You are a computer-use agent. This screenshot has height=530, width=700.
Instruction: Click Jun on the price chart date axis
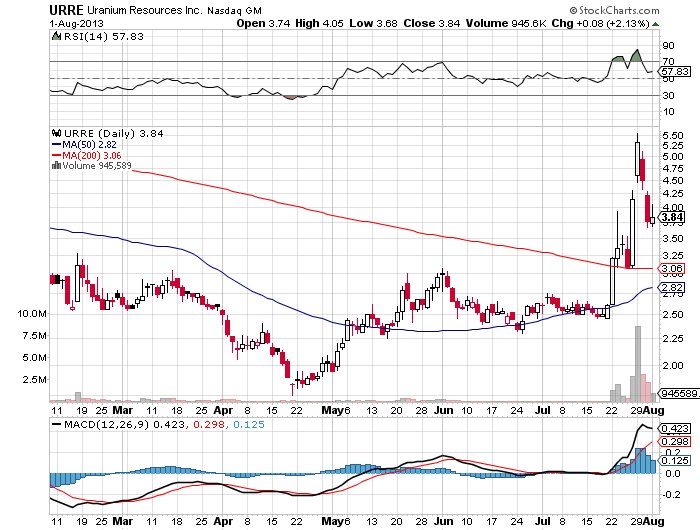pos(444,410)
